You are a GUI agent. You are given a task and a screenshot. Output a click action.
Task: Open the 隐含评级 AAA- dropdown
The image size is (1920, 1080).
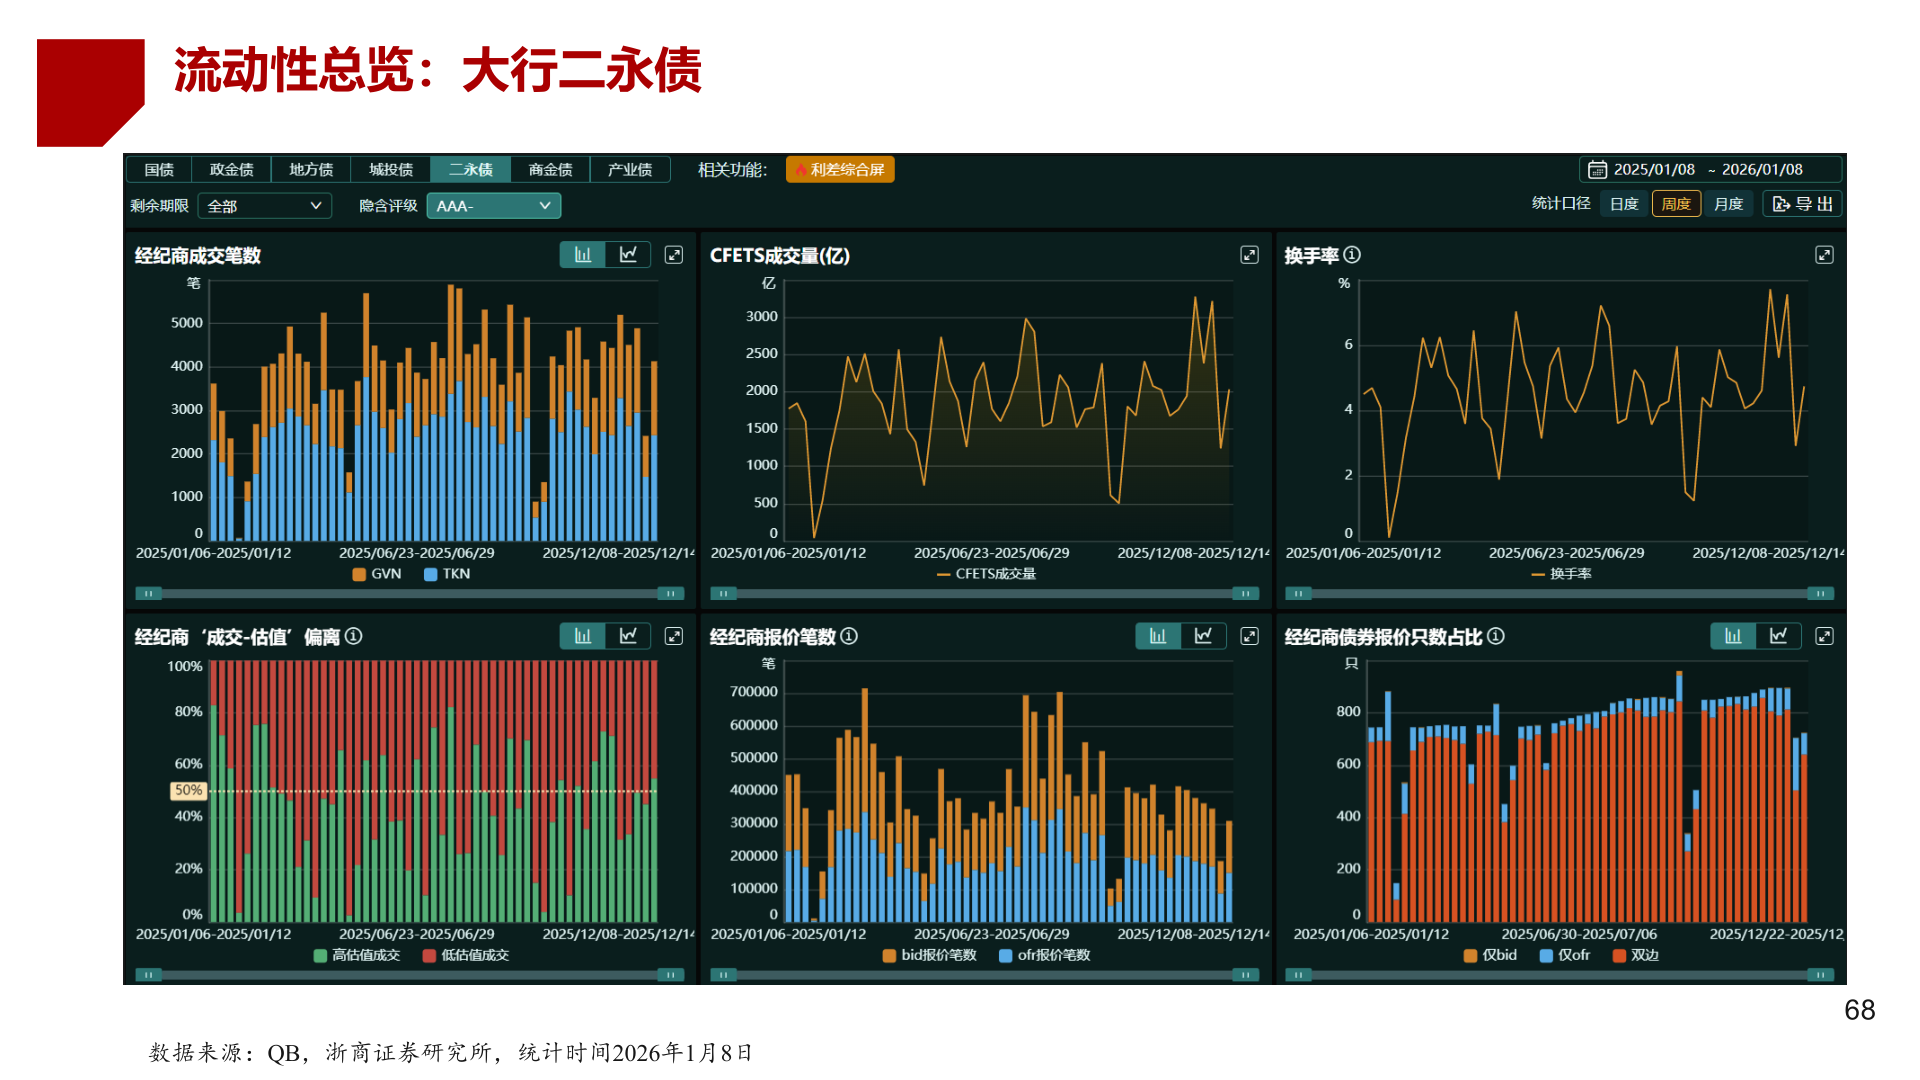(493, 206)
